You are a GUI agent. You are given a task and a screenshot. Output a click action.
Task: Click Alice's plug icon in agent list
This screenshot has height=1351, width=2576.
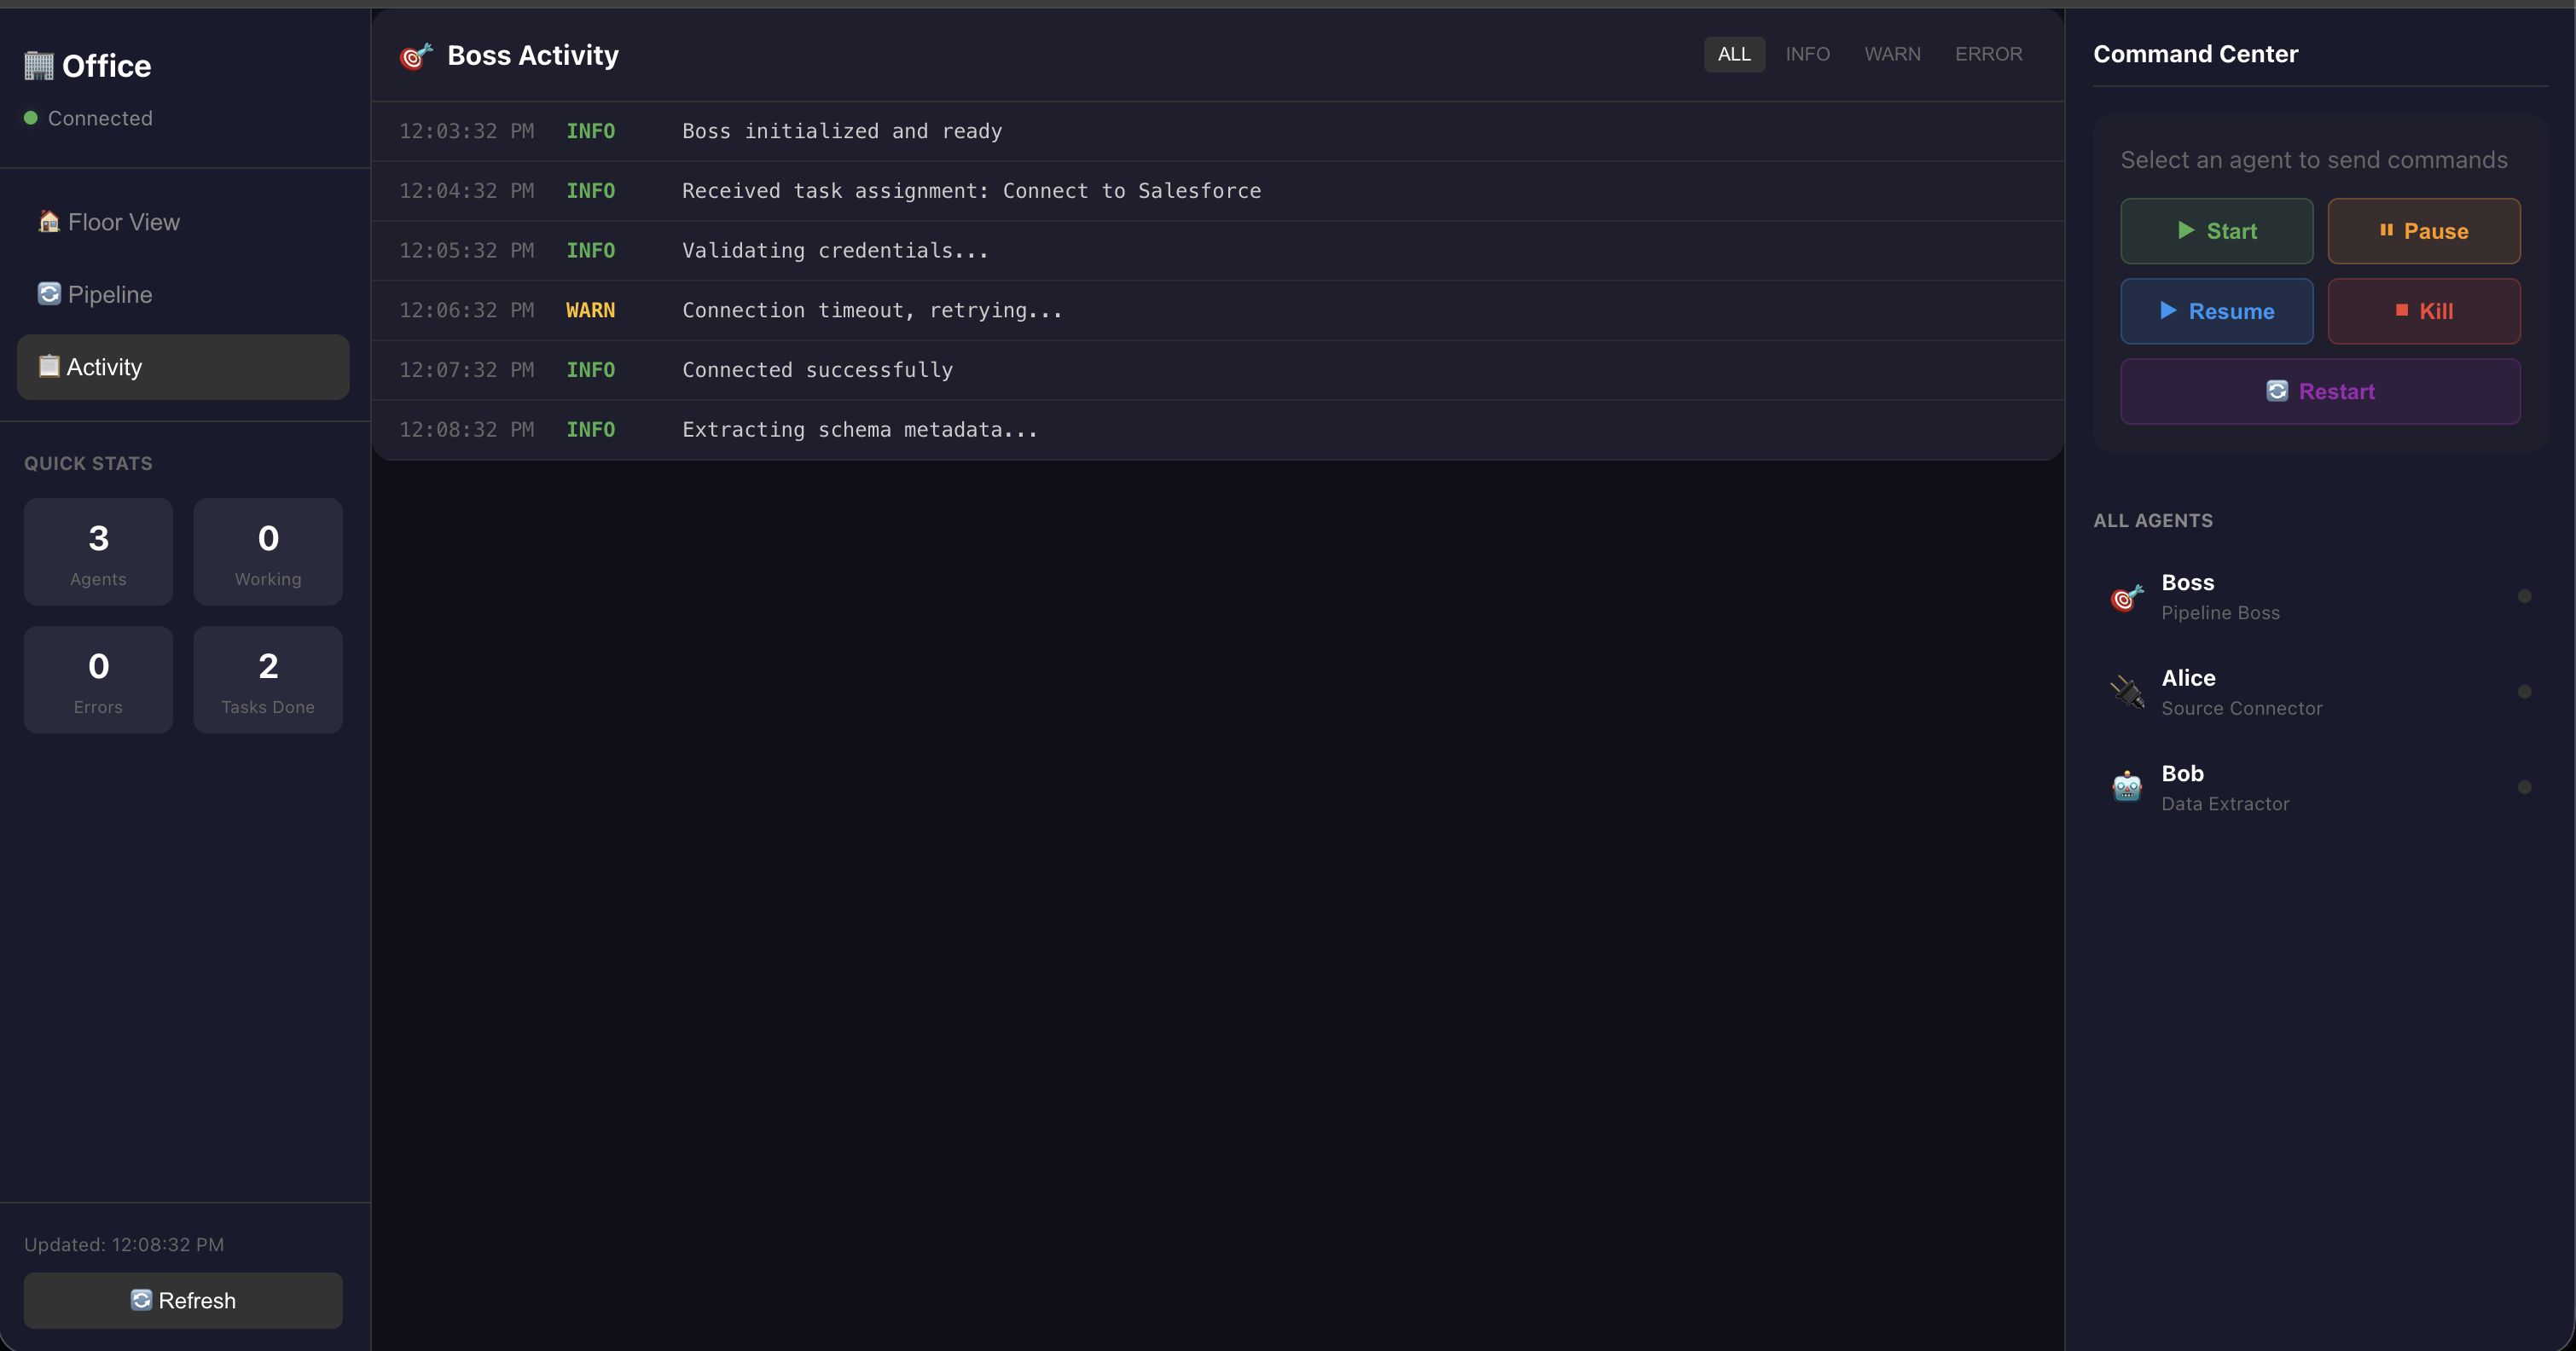[2126, 692]
